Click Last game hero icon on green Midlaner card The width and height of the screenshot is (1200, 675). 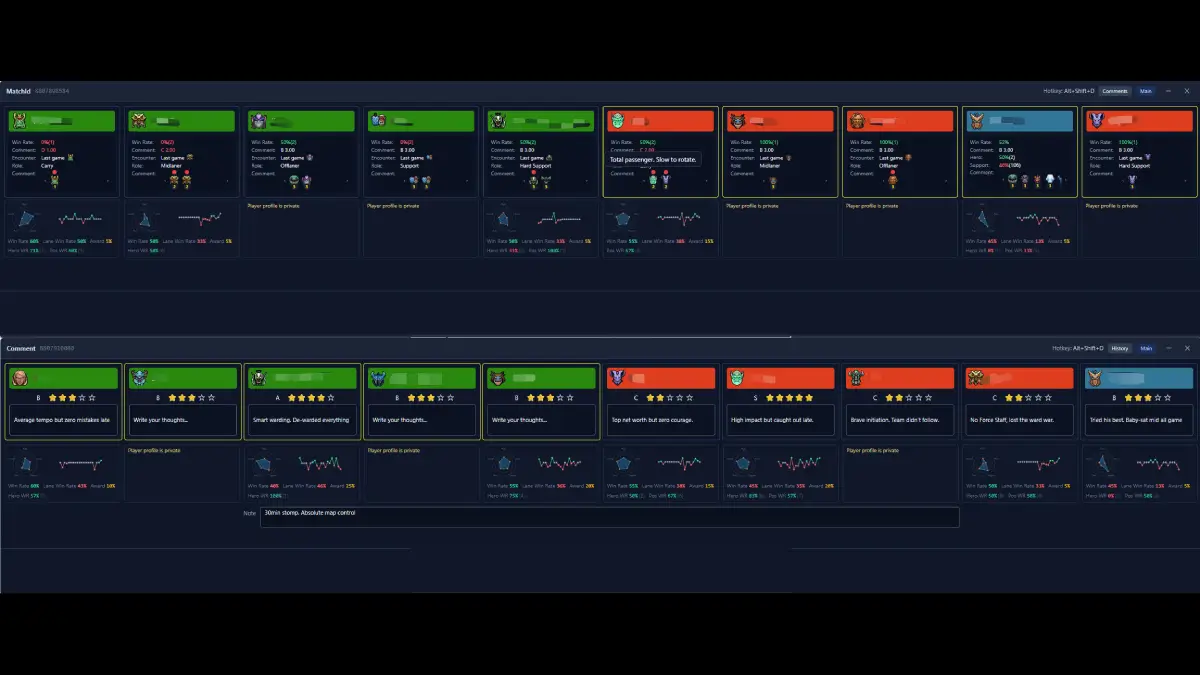190,157
